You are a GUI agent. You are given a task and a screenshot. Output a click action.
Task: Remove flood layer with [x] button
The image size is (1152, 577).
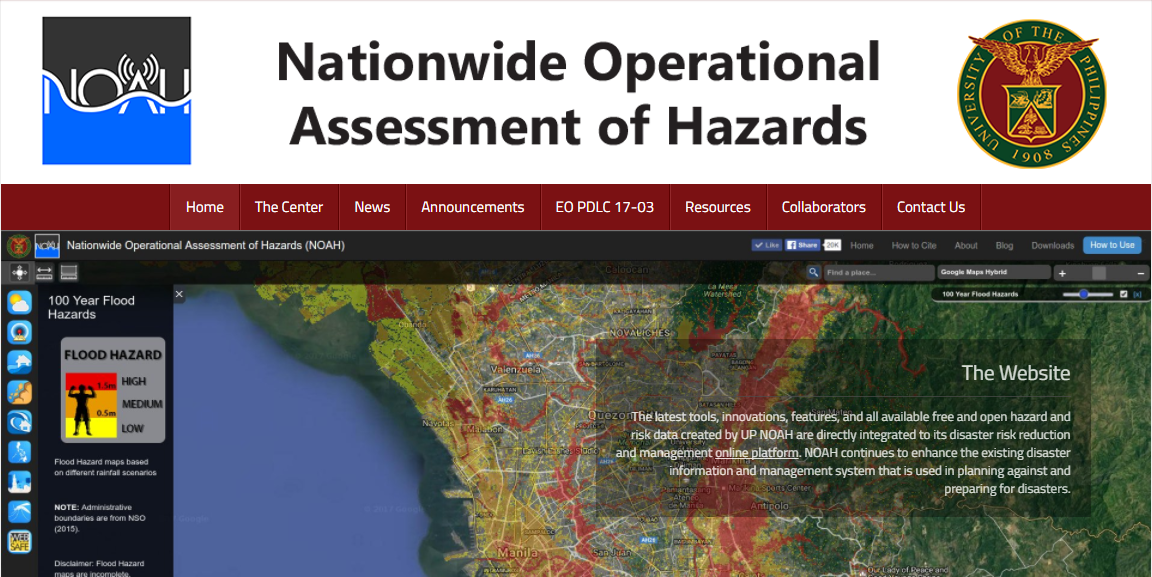click(1137, 294)
